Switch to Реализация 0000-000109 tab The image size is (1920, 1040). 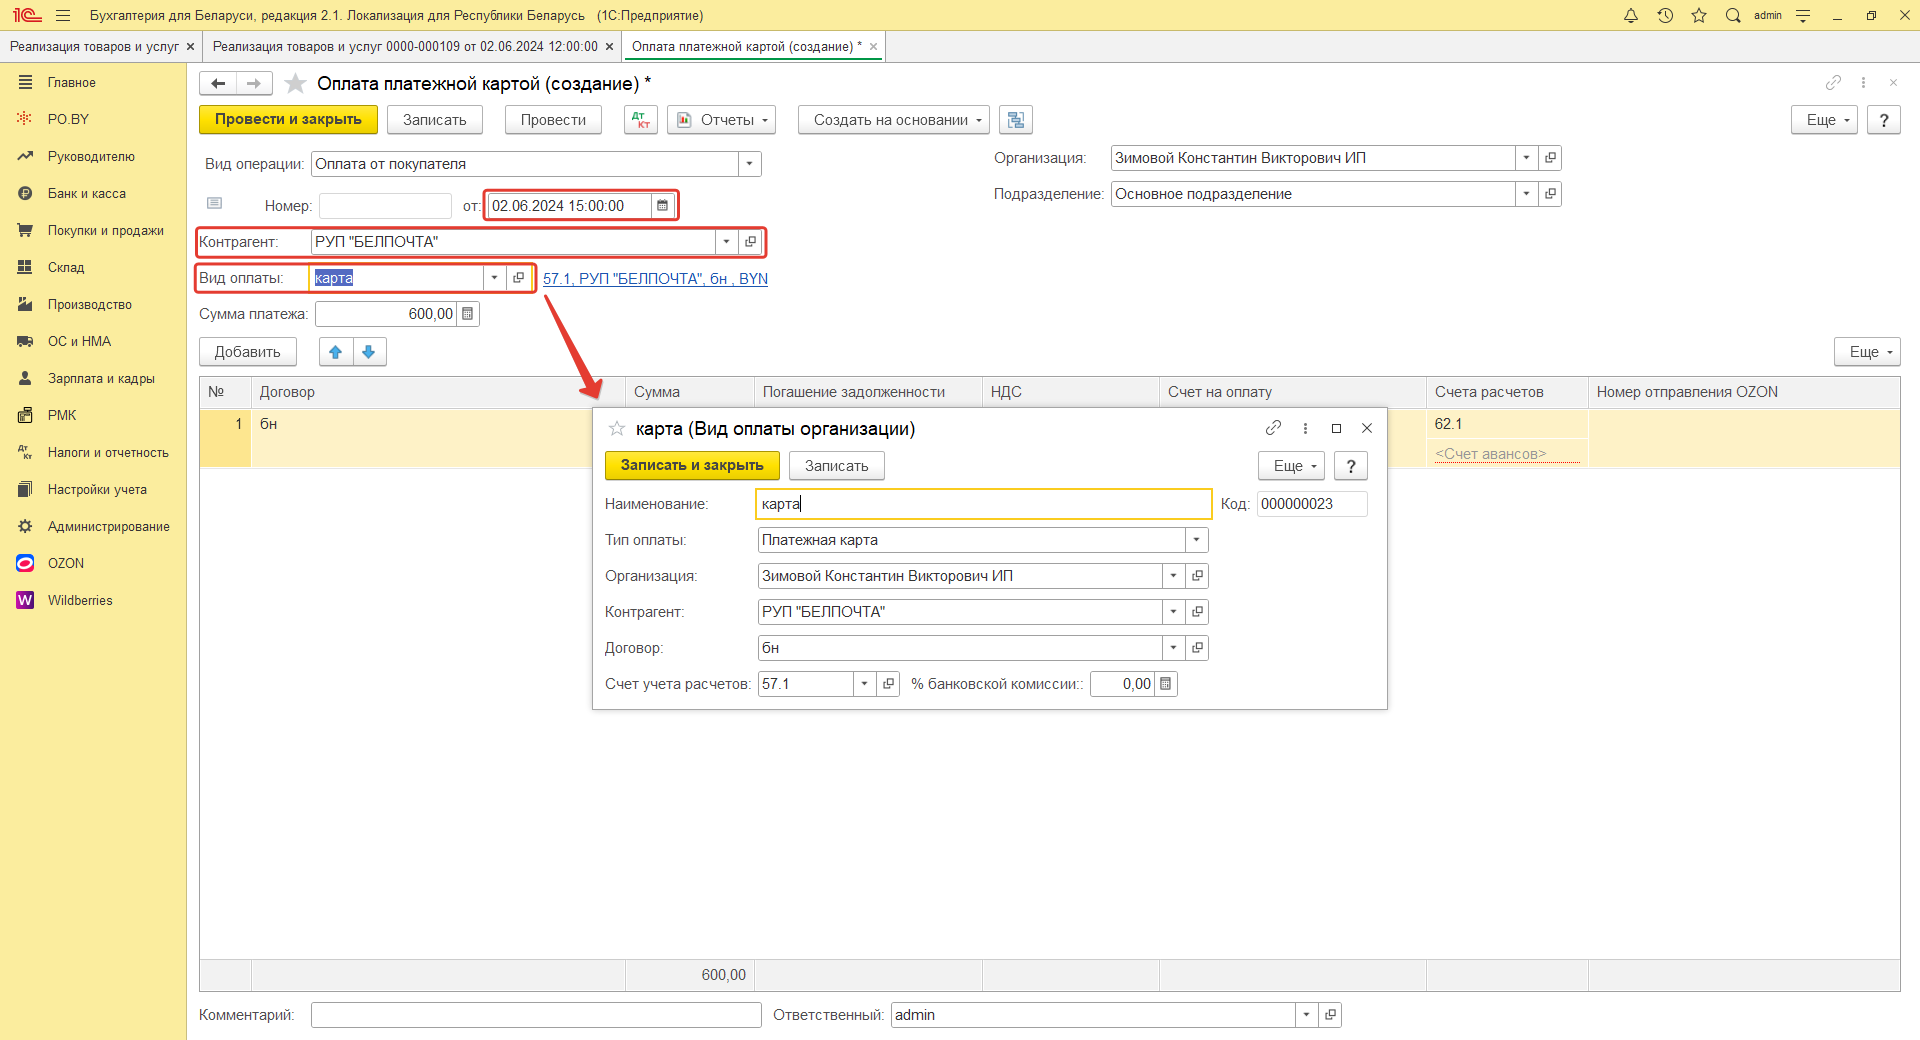click(405, 47)
